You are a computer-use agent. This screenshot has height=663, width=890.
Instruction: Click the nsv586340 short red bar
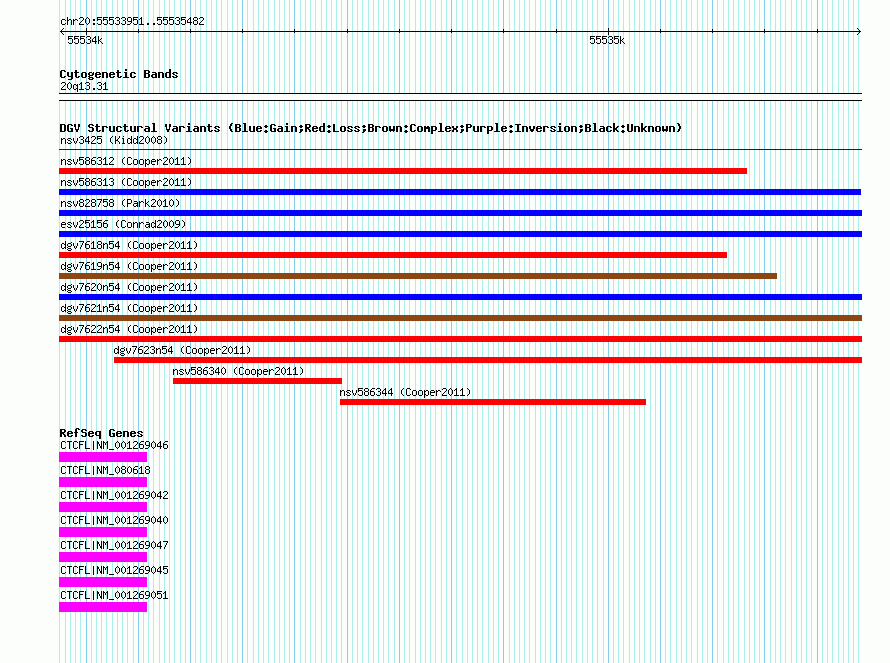pos(257,381)
